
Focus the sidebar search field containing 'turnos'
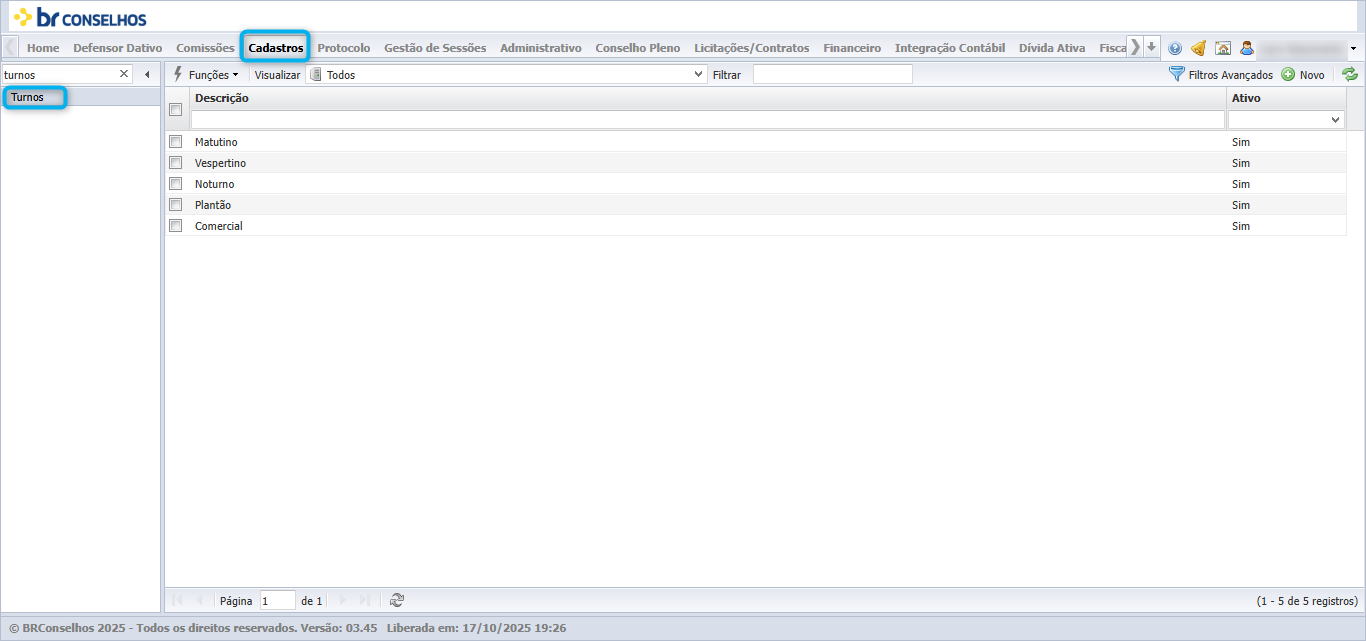[59, 75]
